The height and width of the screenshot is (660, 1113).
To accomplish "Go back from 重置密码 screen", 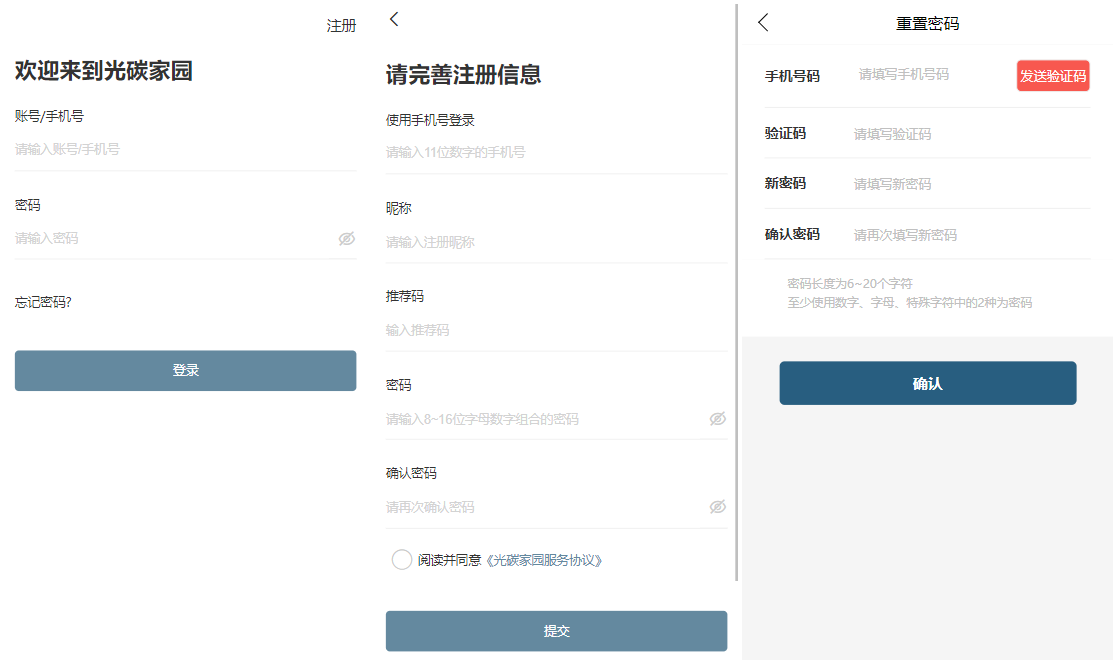I will click(763, 23).
